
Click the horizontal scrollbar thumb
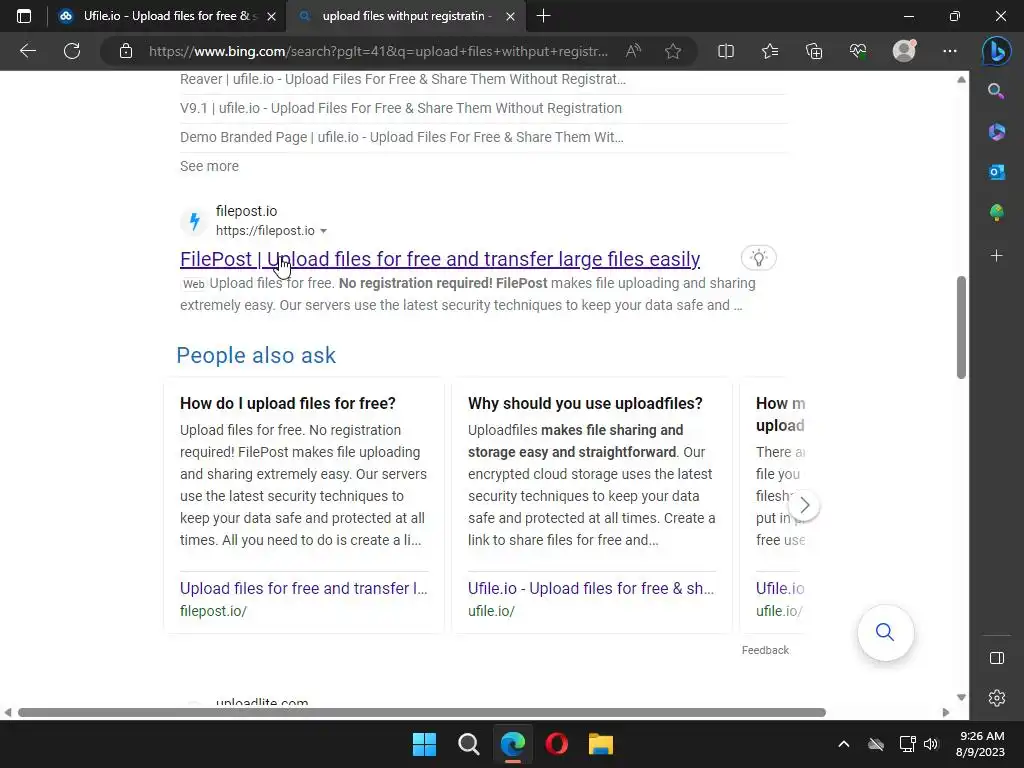coord(422,712)
